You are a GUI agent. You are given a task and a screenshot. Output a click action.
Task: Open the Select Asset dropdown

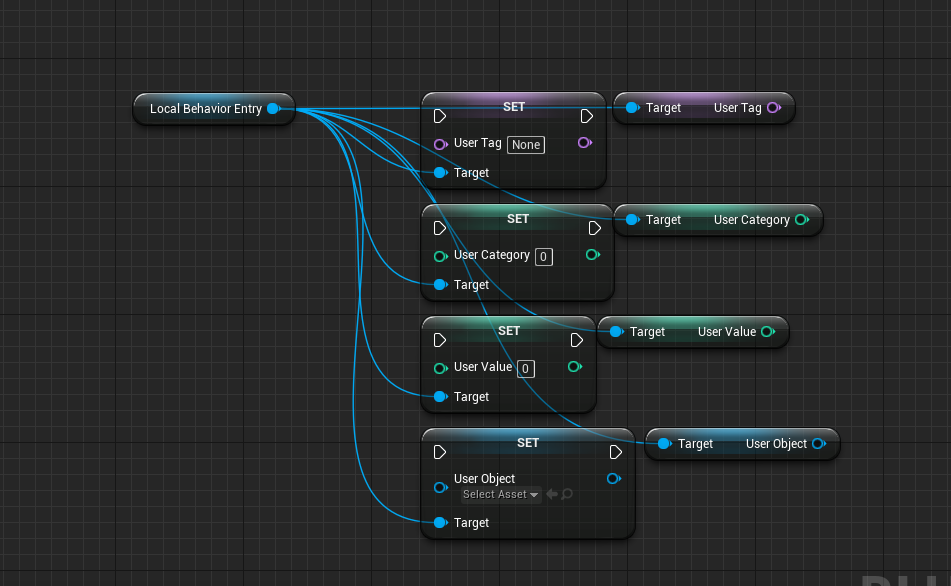coord(500,494)
